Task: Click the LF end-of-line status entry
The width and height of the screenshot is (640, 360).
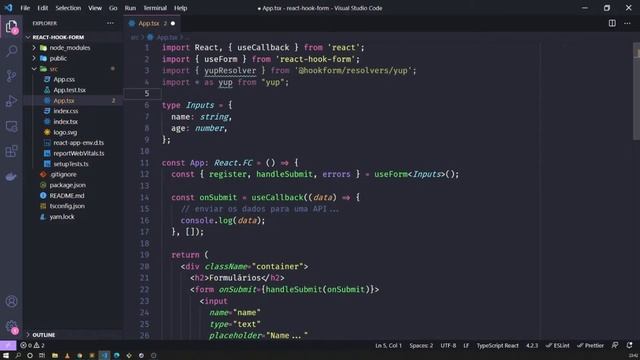Action: tap(466, 345)
